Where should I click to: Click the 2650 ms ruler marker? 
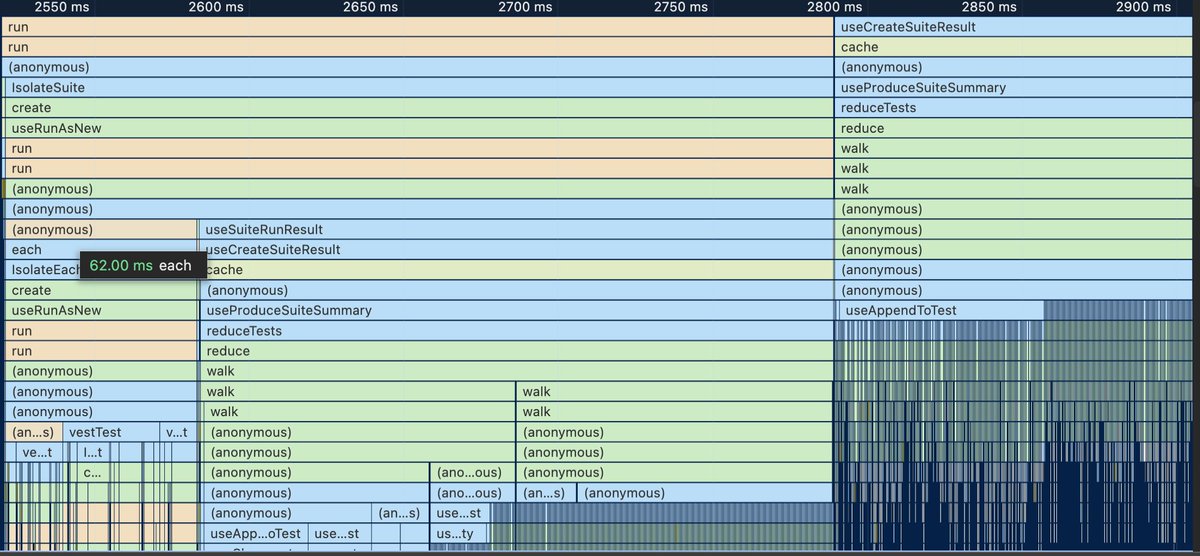pyautogui.click(x=370, y=7)
